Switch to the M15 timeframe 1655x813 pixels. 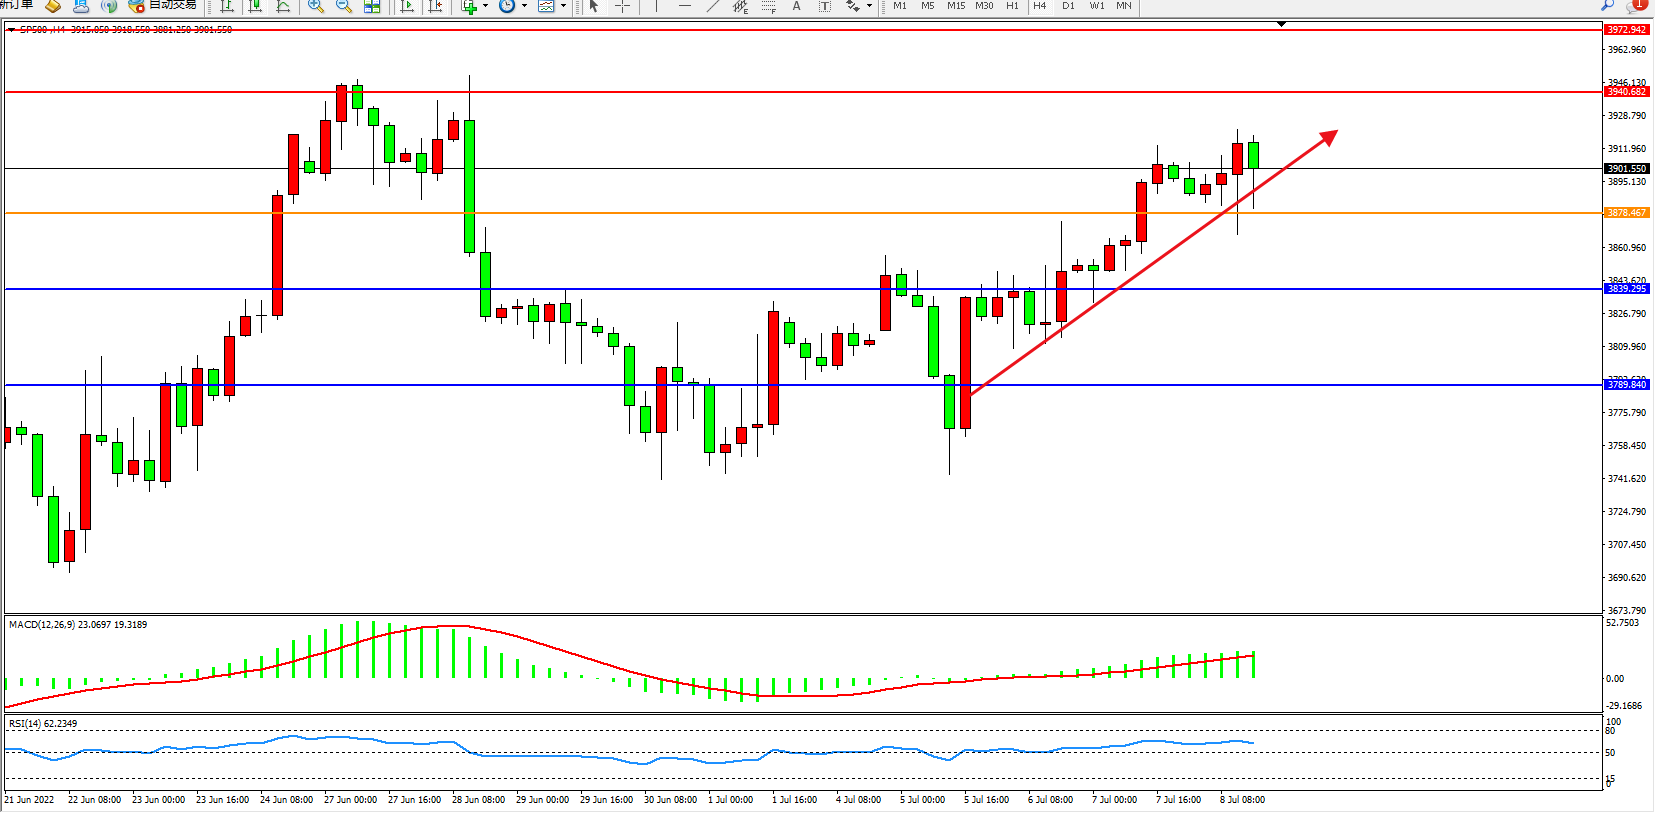tap(956, 6)
